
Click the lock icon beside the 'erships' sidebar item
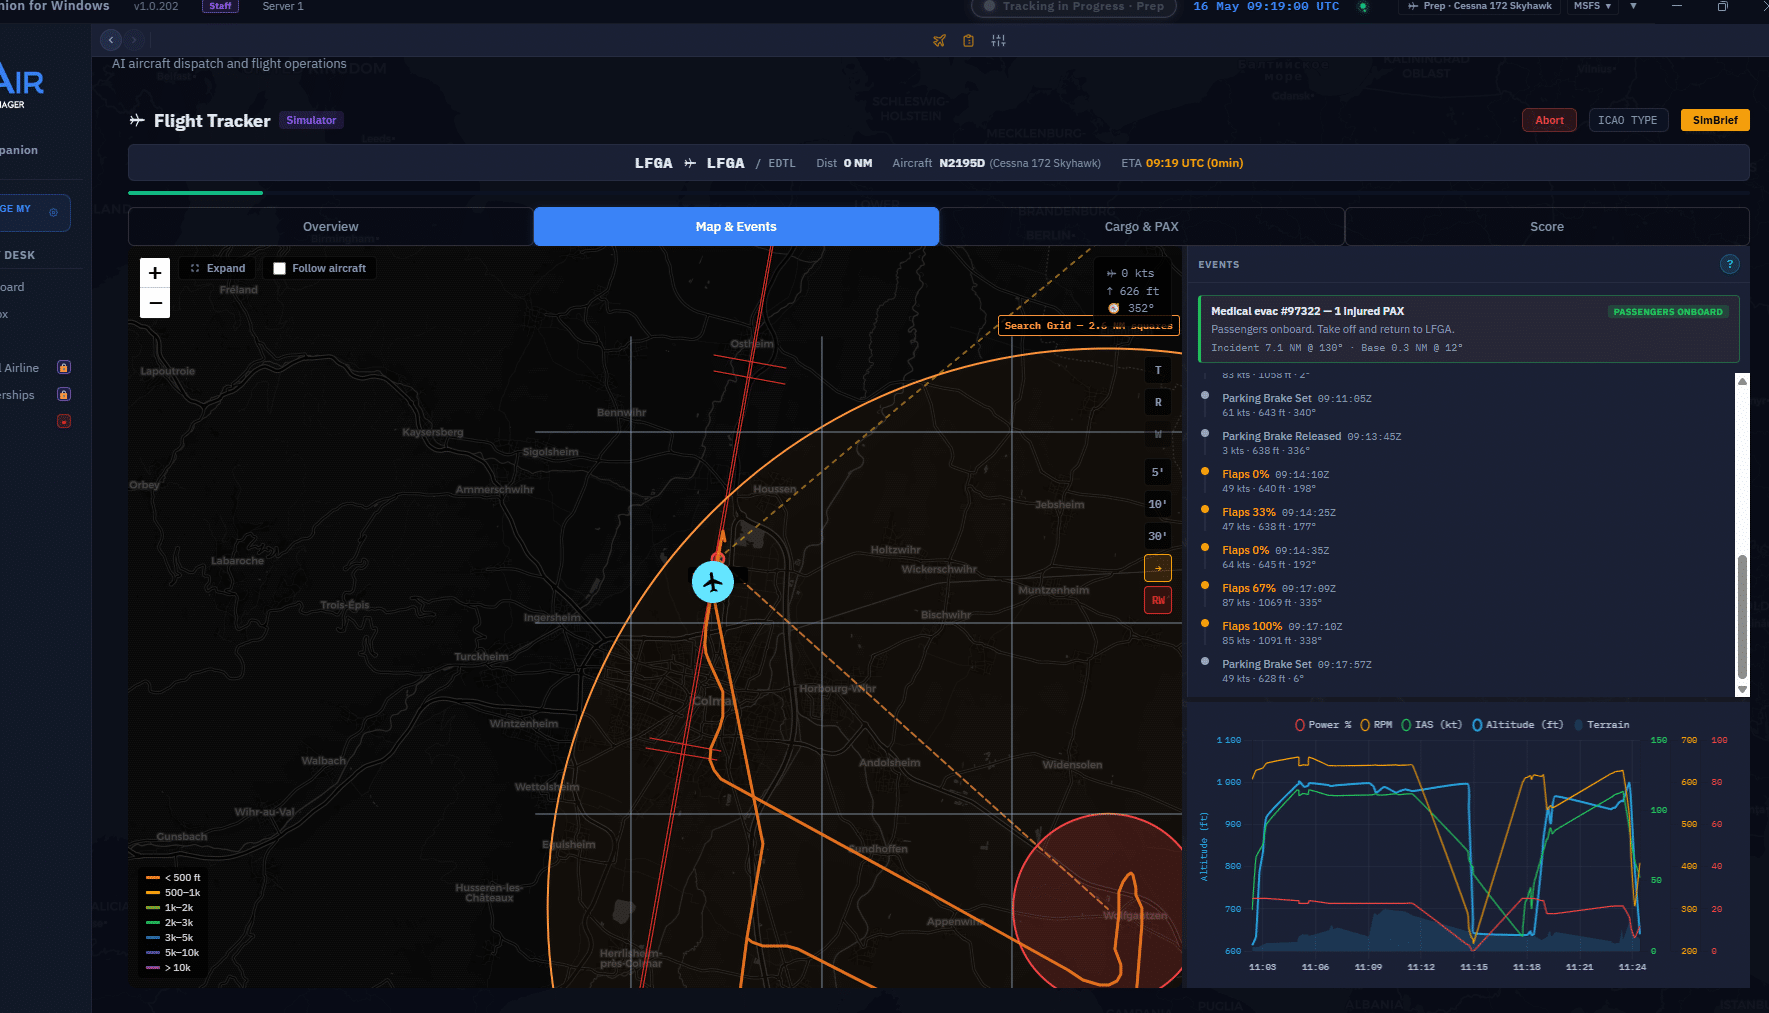[x=64, y=394]
